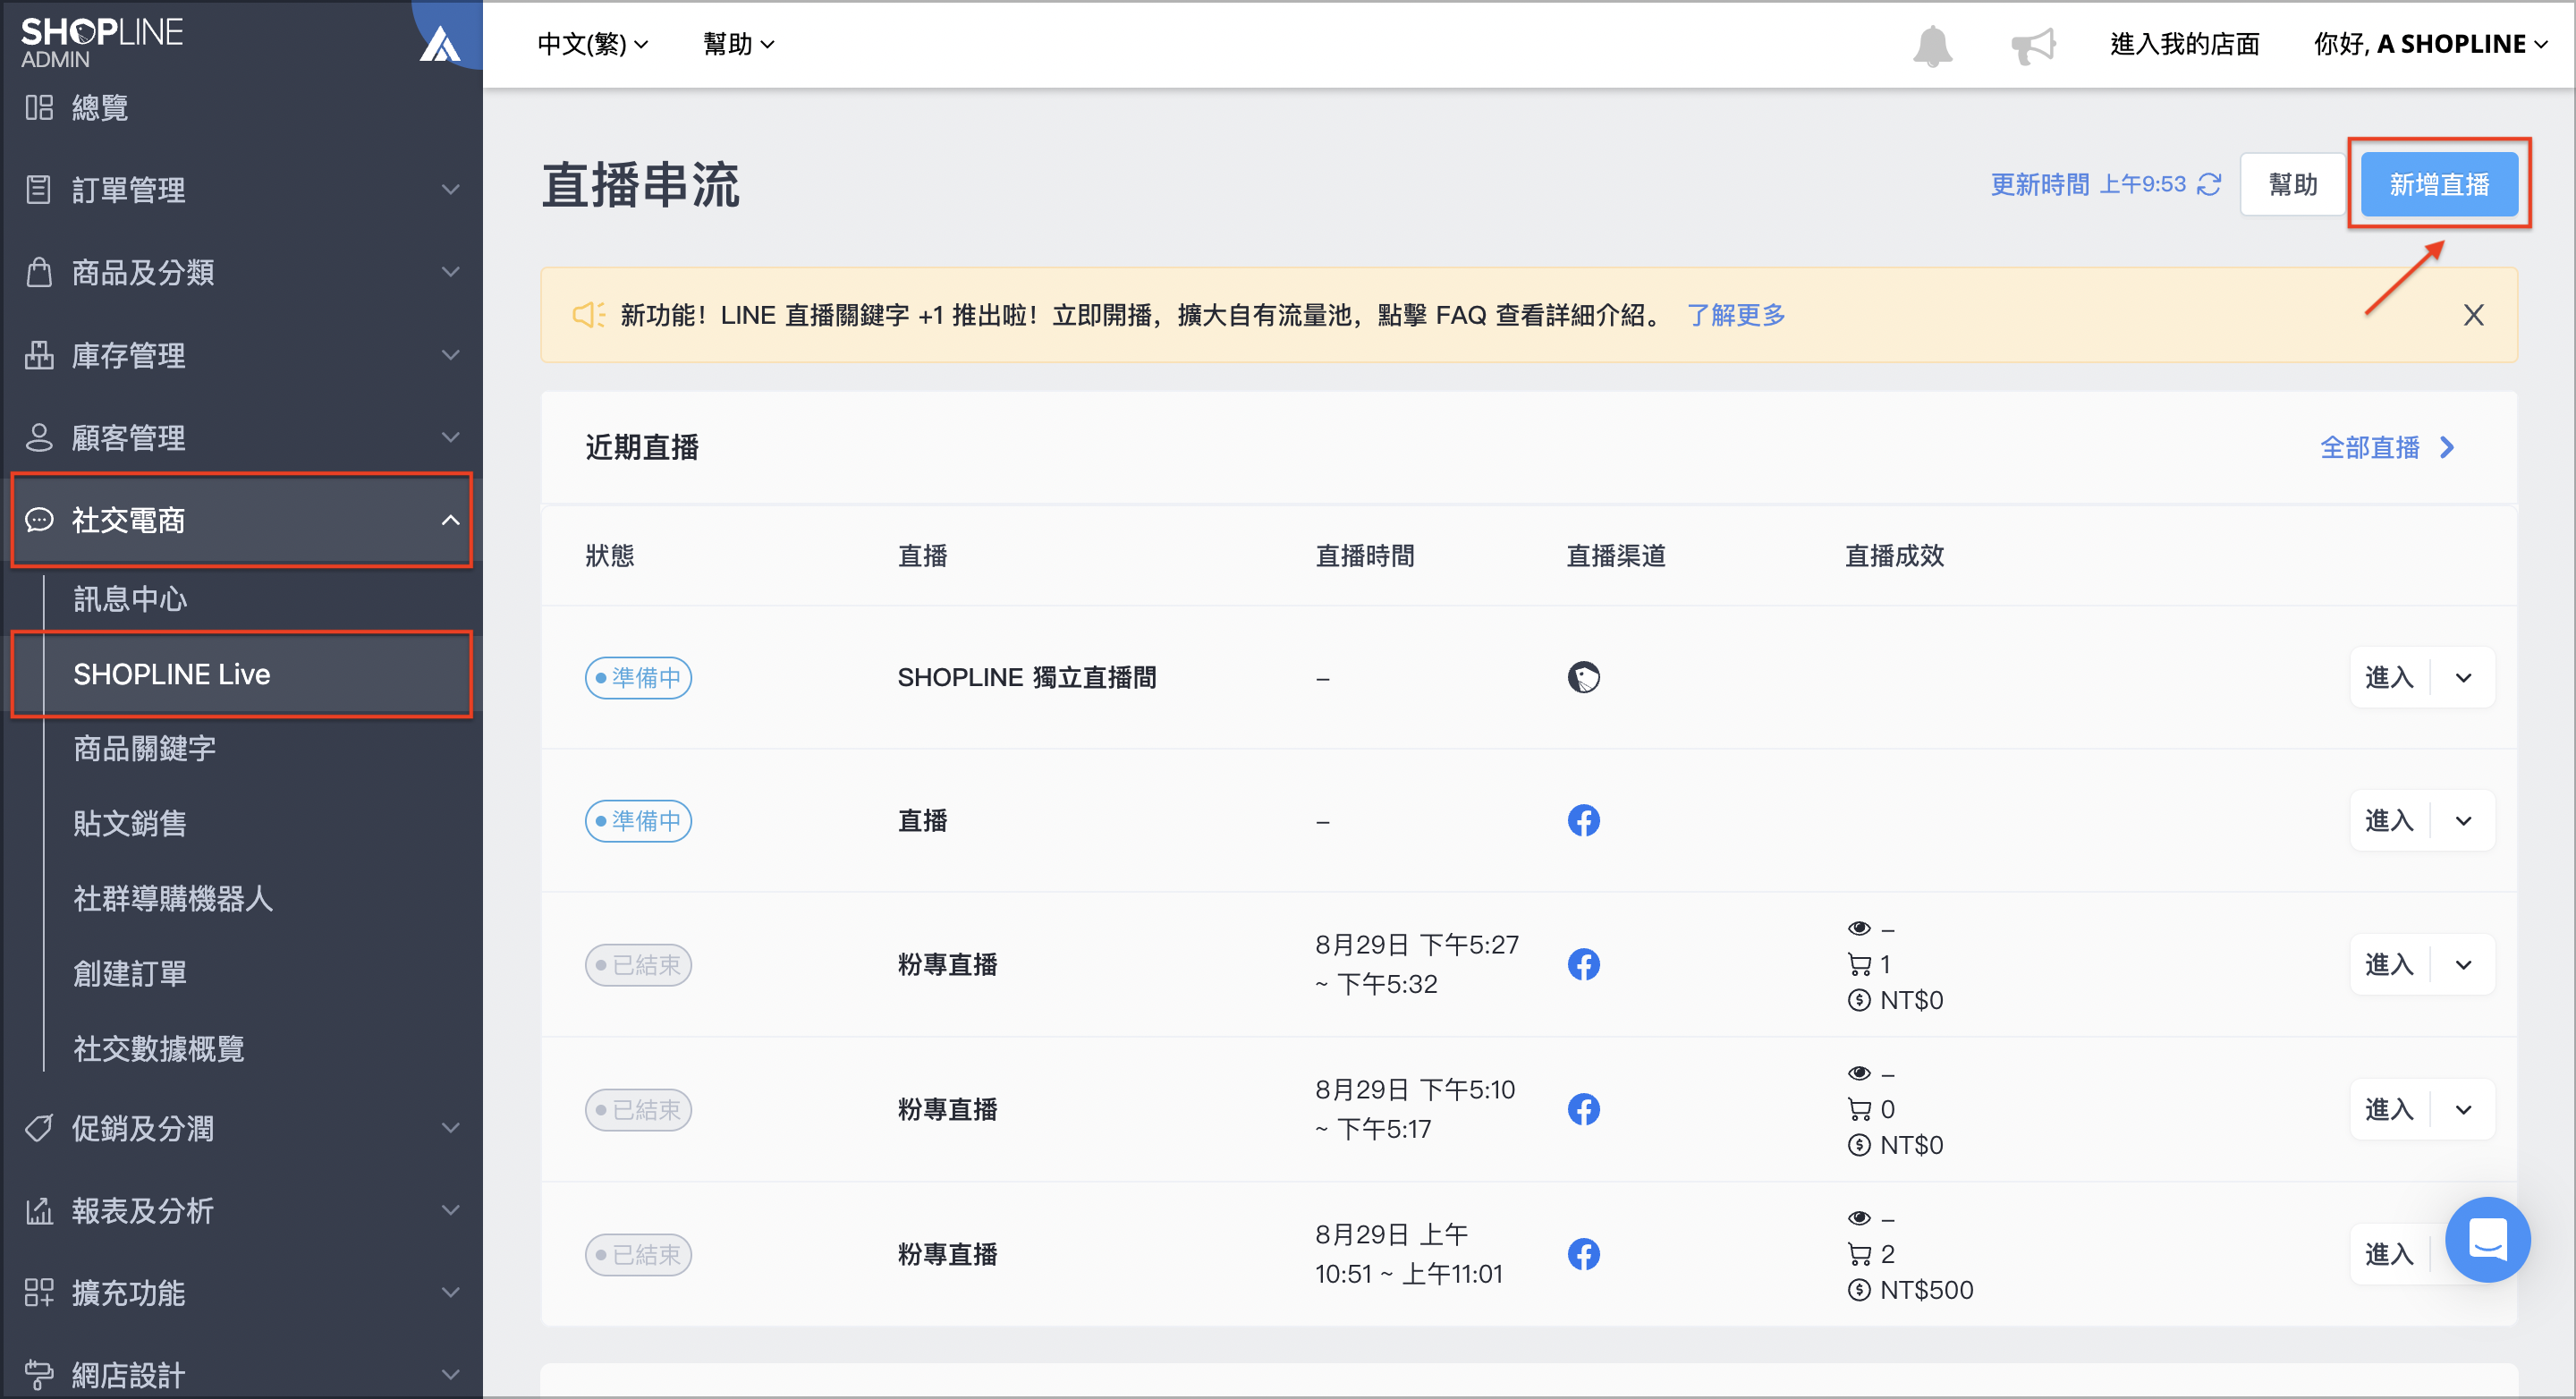The width and height of the screenshot is (2576, 1399).
Task: Click 進入我的店面 link
Action: 2184,44
